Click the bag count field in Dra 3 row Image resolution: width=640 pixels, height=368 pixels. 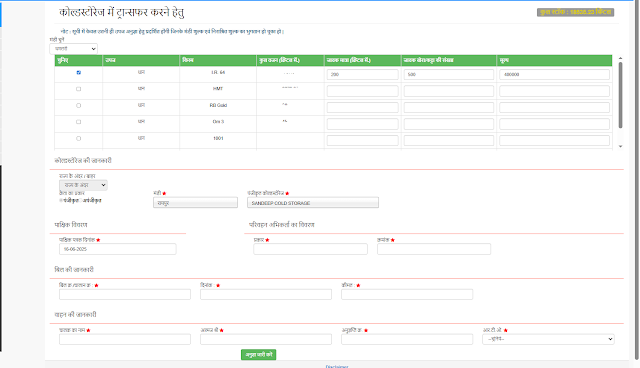click(449, 124)
